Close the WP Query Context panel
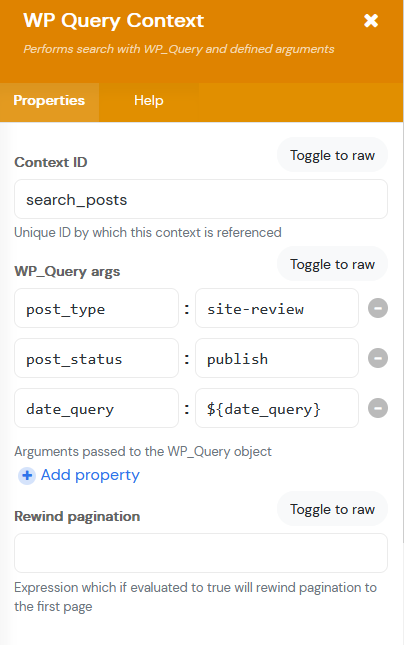Viewport: 404px width, 645px height. tap(371, 20)
